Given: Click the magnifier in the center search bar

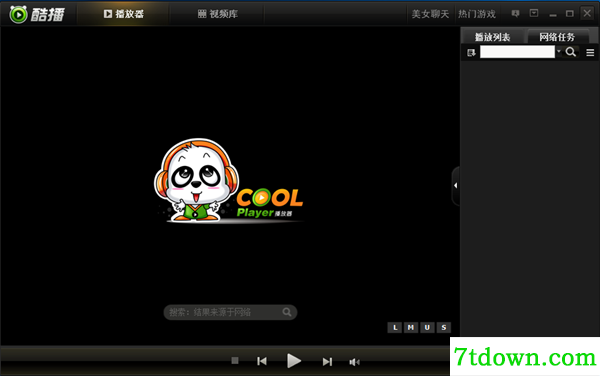Looking at the screenshot, I should (x=287, y=312).
